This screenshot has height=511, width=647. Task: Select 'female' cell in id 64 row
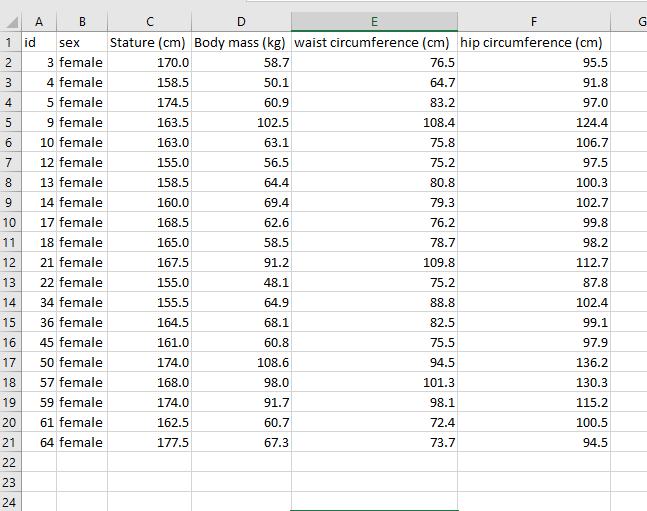82,442
